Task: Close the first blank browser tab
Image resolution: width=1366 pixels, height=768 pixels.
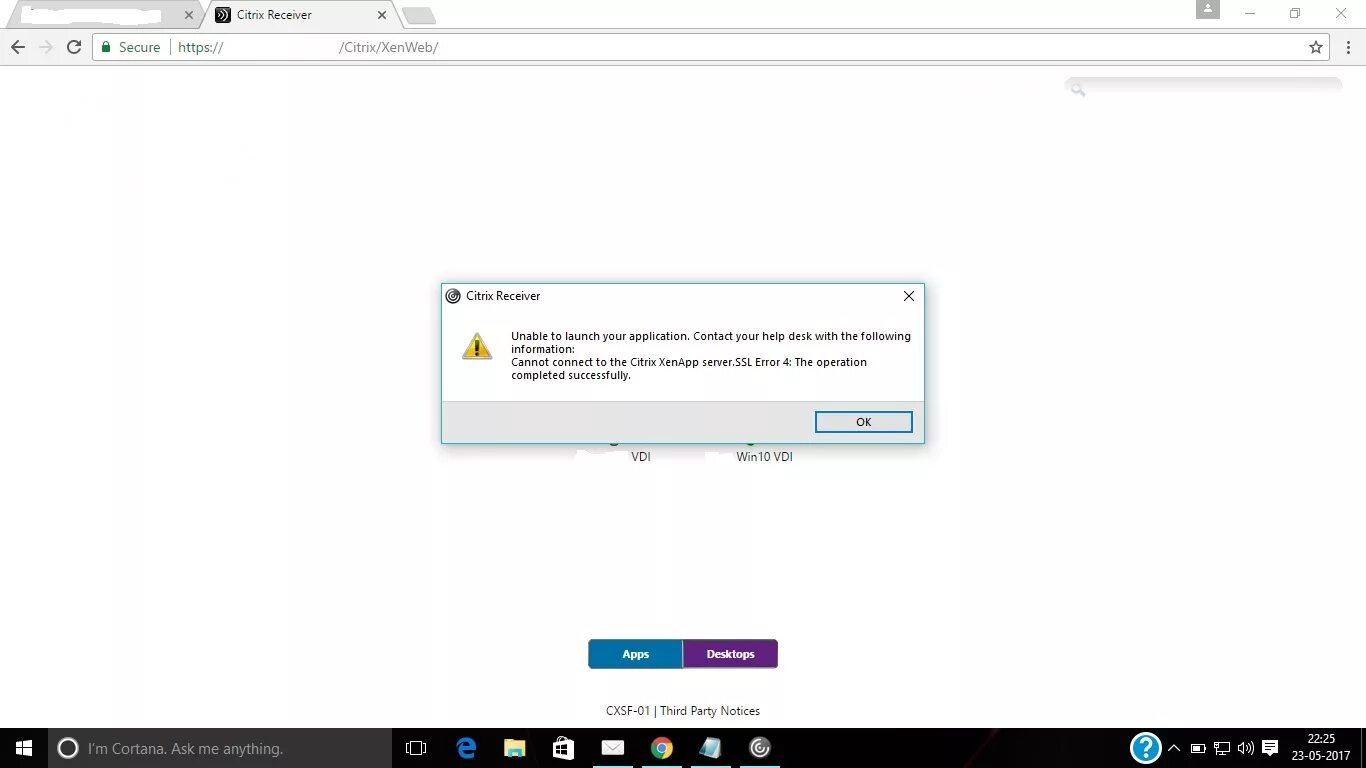Action: point(188,15)
